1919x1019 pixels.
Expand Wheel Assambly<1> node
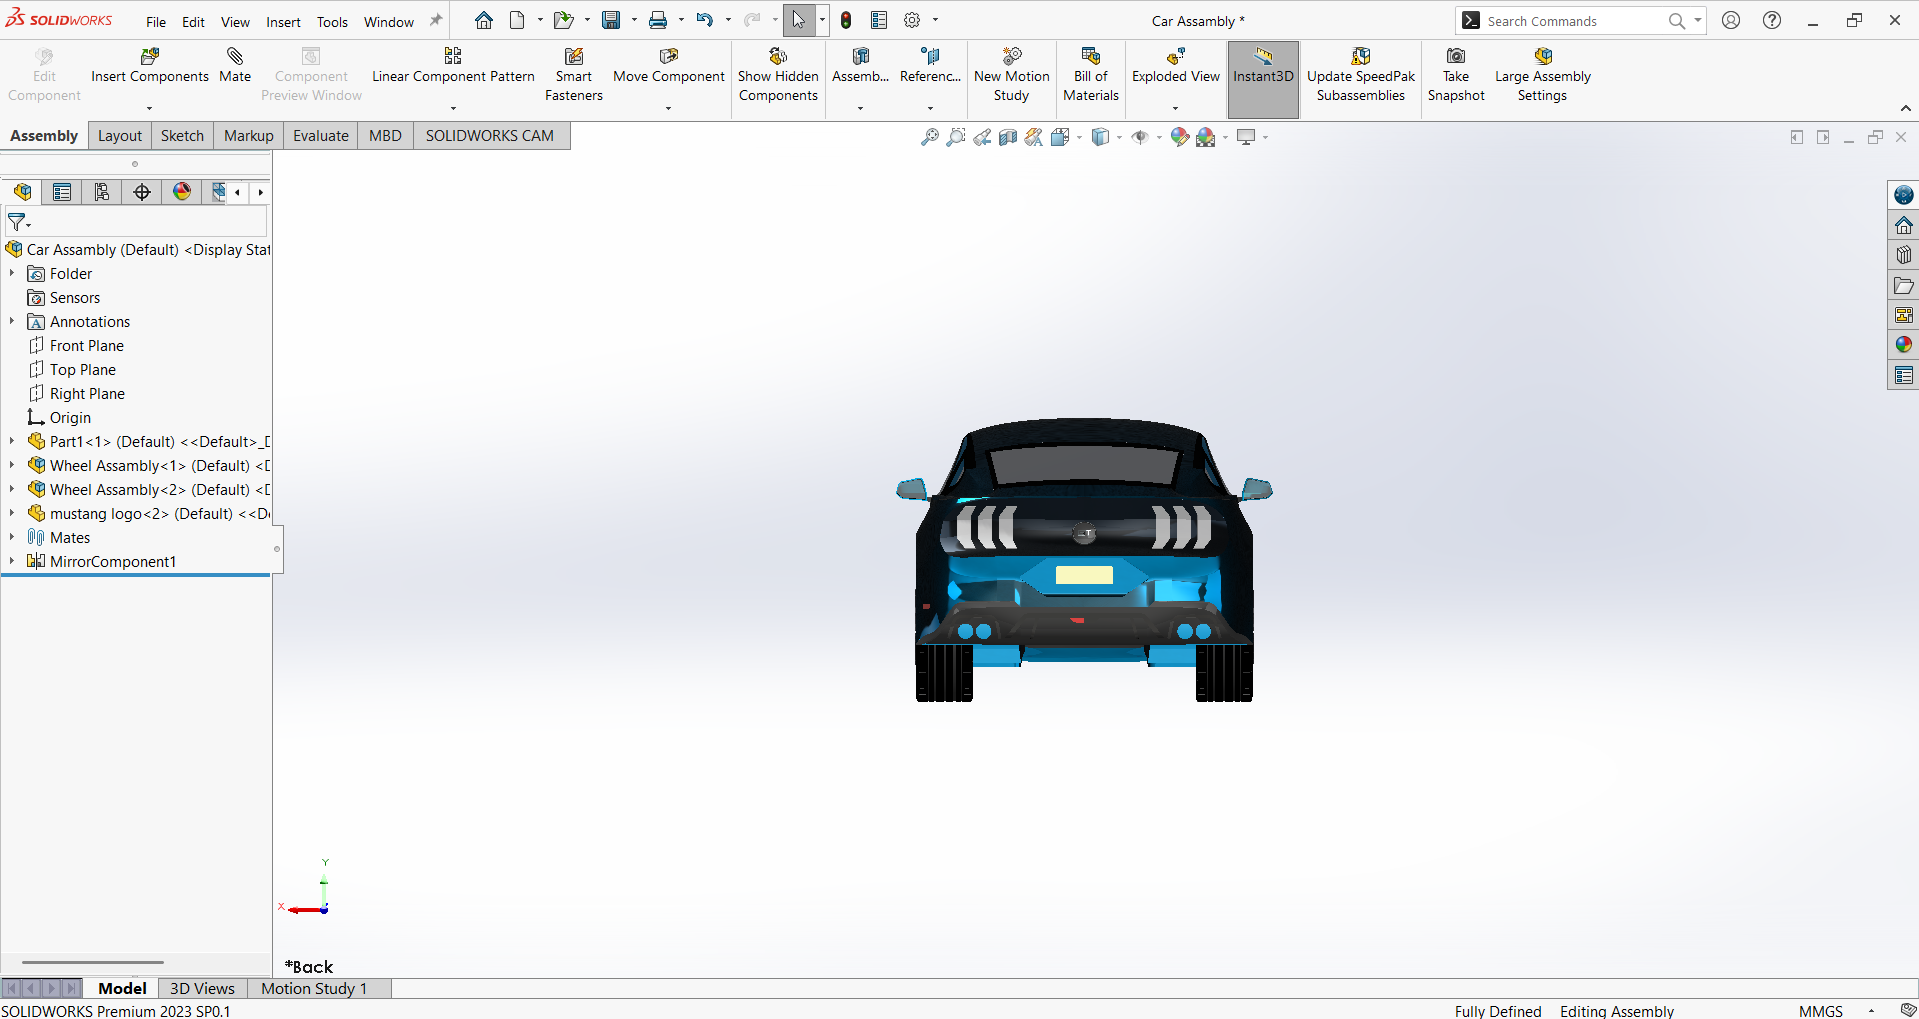pyautogui.click(x=12, y=465)
